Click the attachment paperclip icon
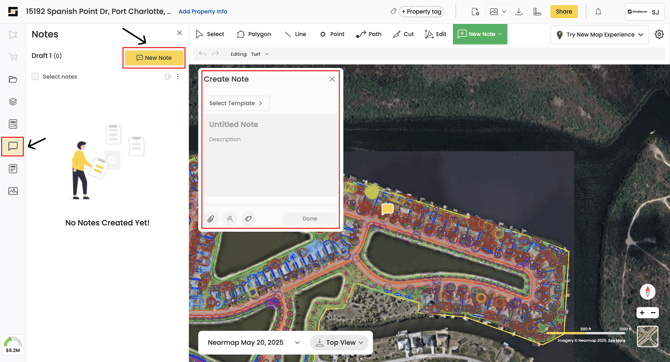 211,219
